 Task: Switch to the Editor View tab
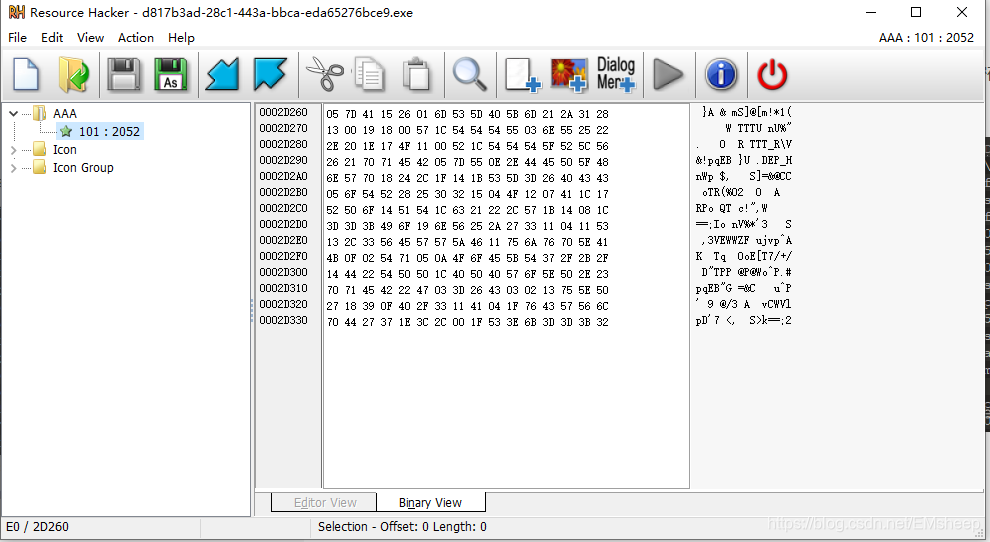(325, 503)
